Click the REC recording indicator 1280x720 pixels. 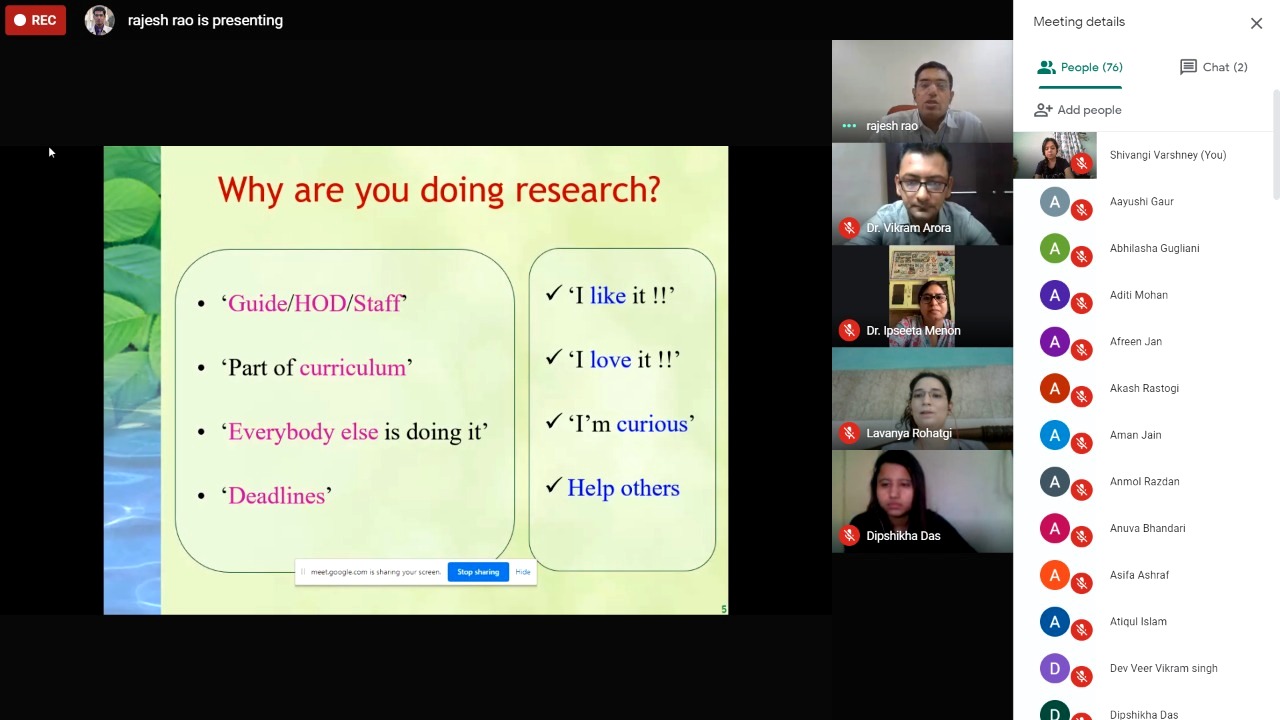tap(35, 20)
